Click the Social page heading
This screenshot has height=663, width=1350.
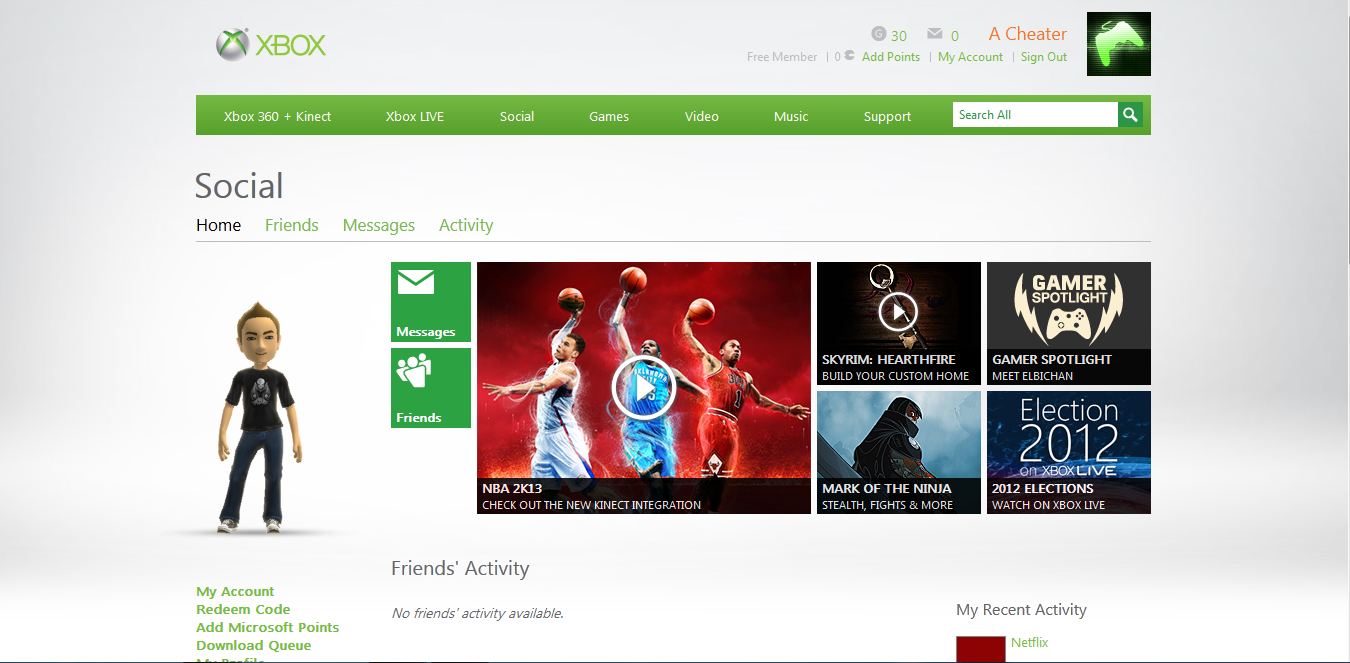[x=239, y=186]
